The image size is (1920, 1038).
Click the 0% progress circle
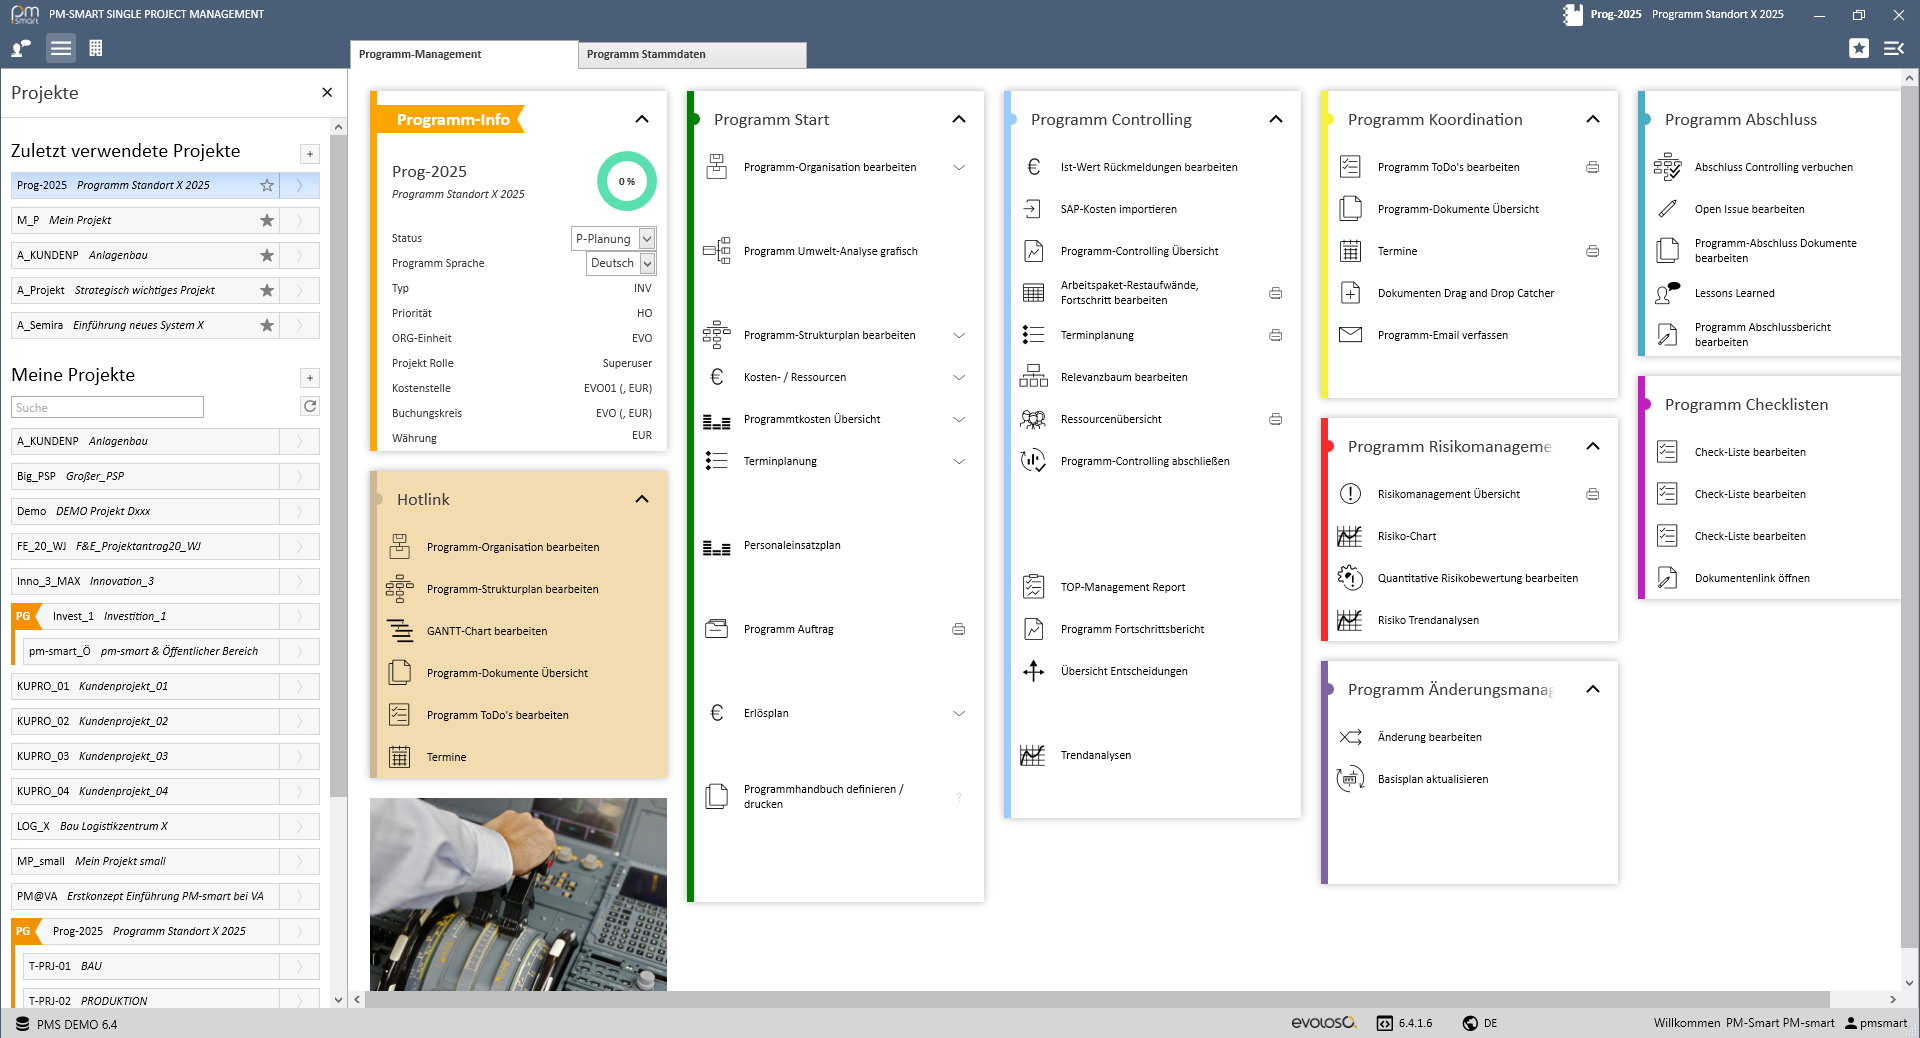click(627, 181)
